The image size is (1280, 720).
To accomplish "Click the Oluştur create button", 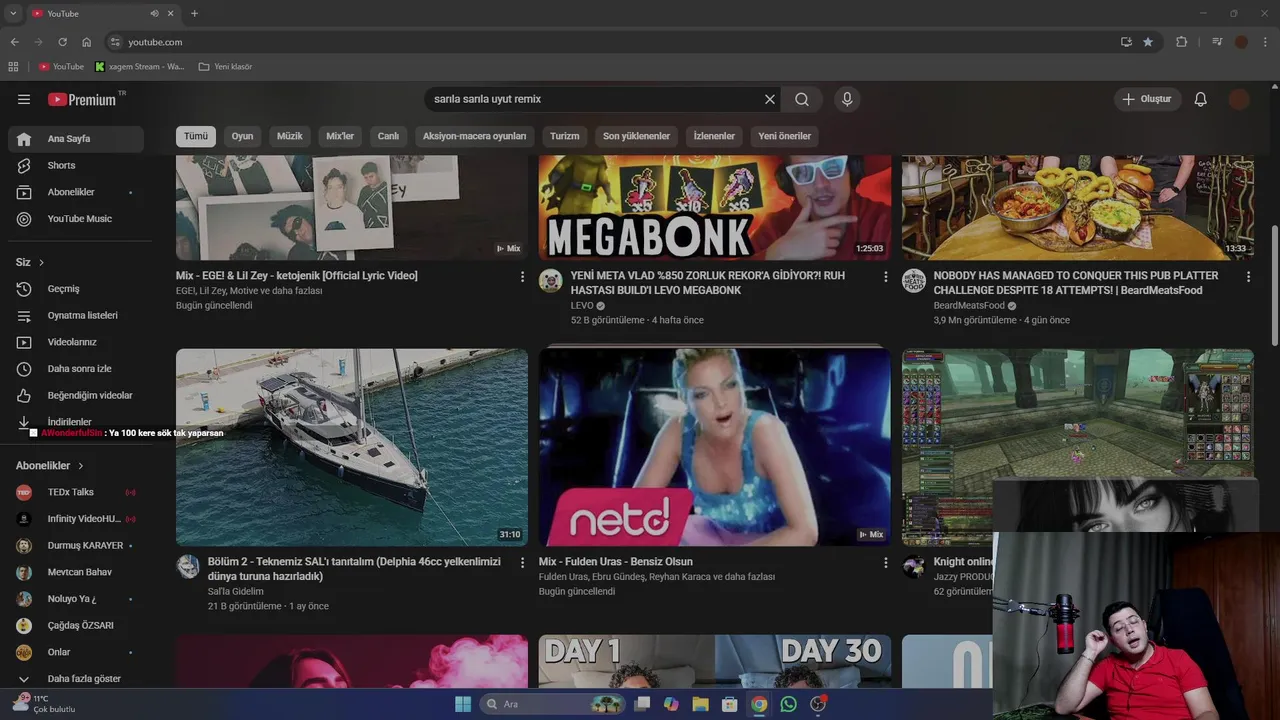I will (x=1147, y=99).
